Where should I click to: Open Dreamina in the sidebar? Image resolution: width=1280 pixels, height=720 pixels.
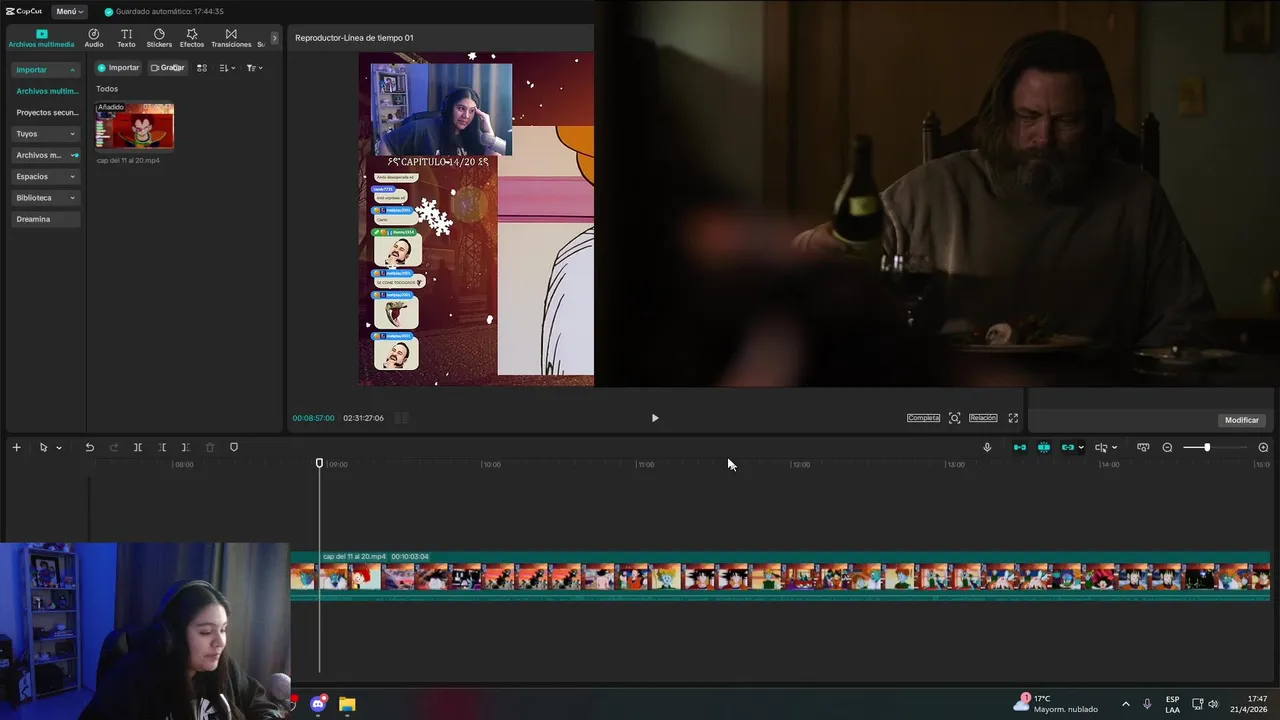[x=45, y=219]
